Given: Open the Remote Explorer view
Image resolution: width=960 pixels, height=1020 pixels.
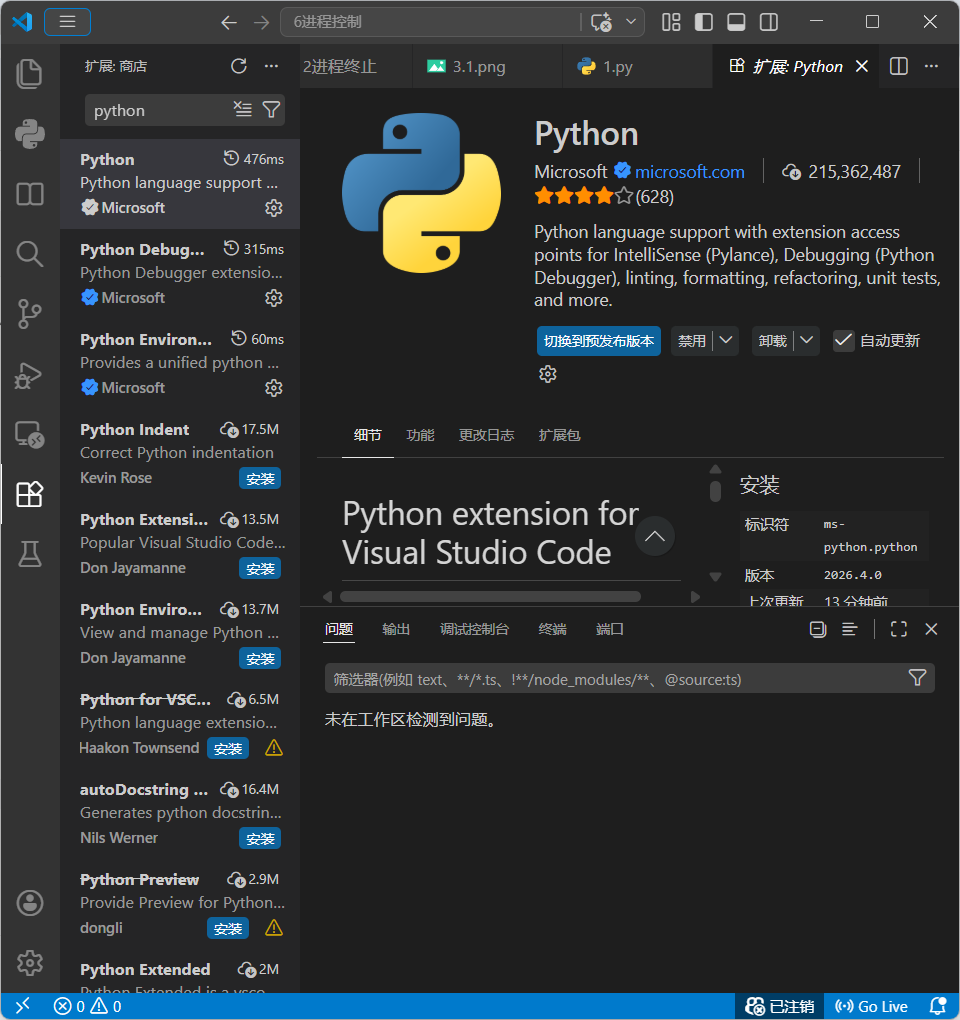Looking at the screenshot, I should [29, 435].
